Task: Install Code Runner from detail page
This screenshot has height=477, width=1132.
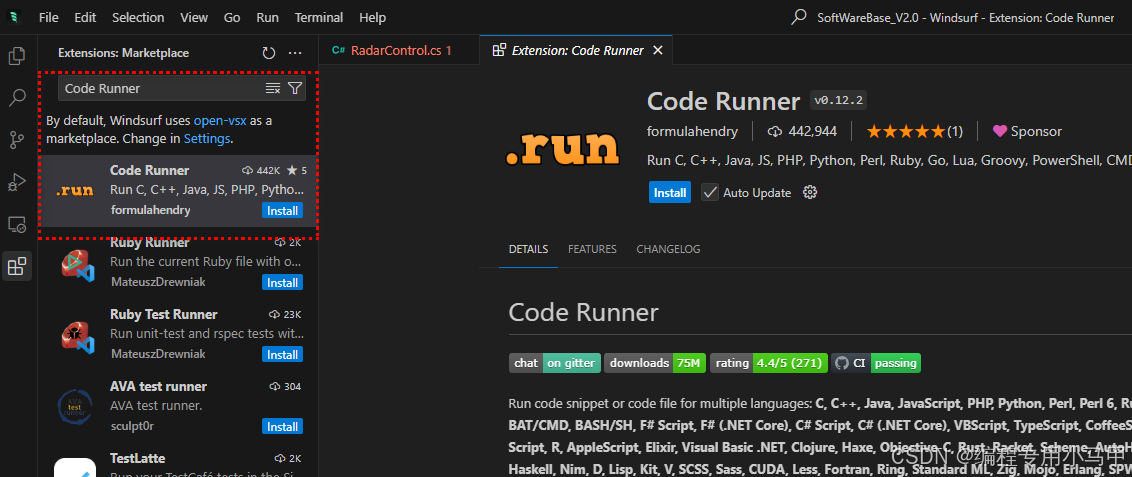Action: click(x=670, y=193)
